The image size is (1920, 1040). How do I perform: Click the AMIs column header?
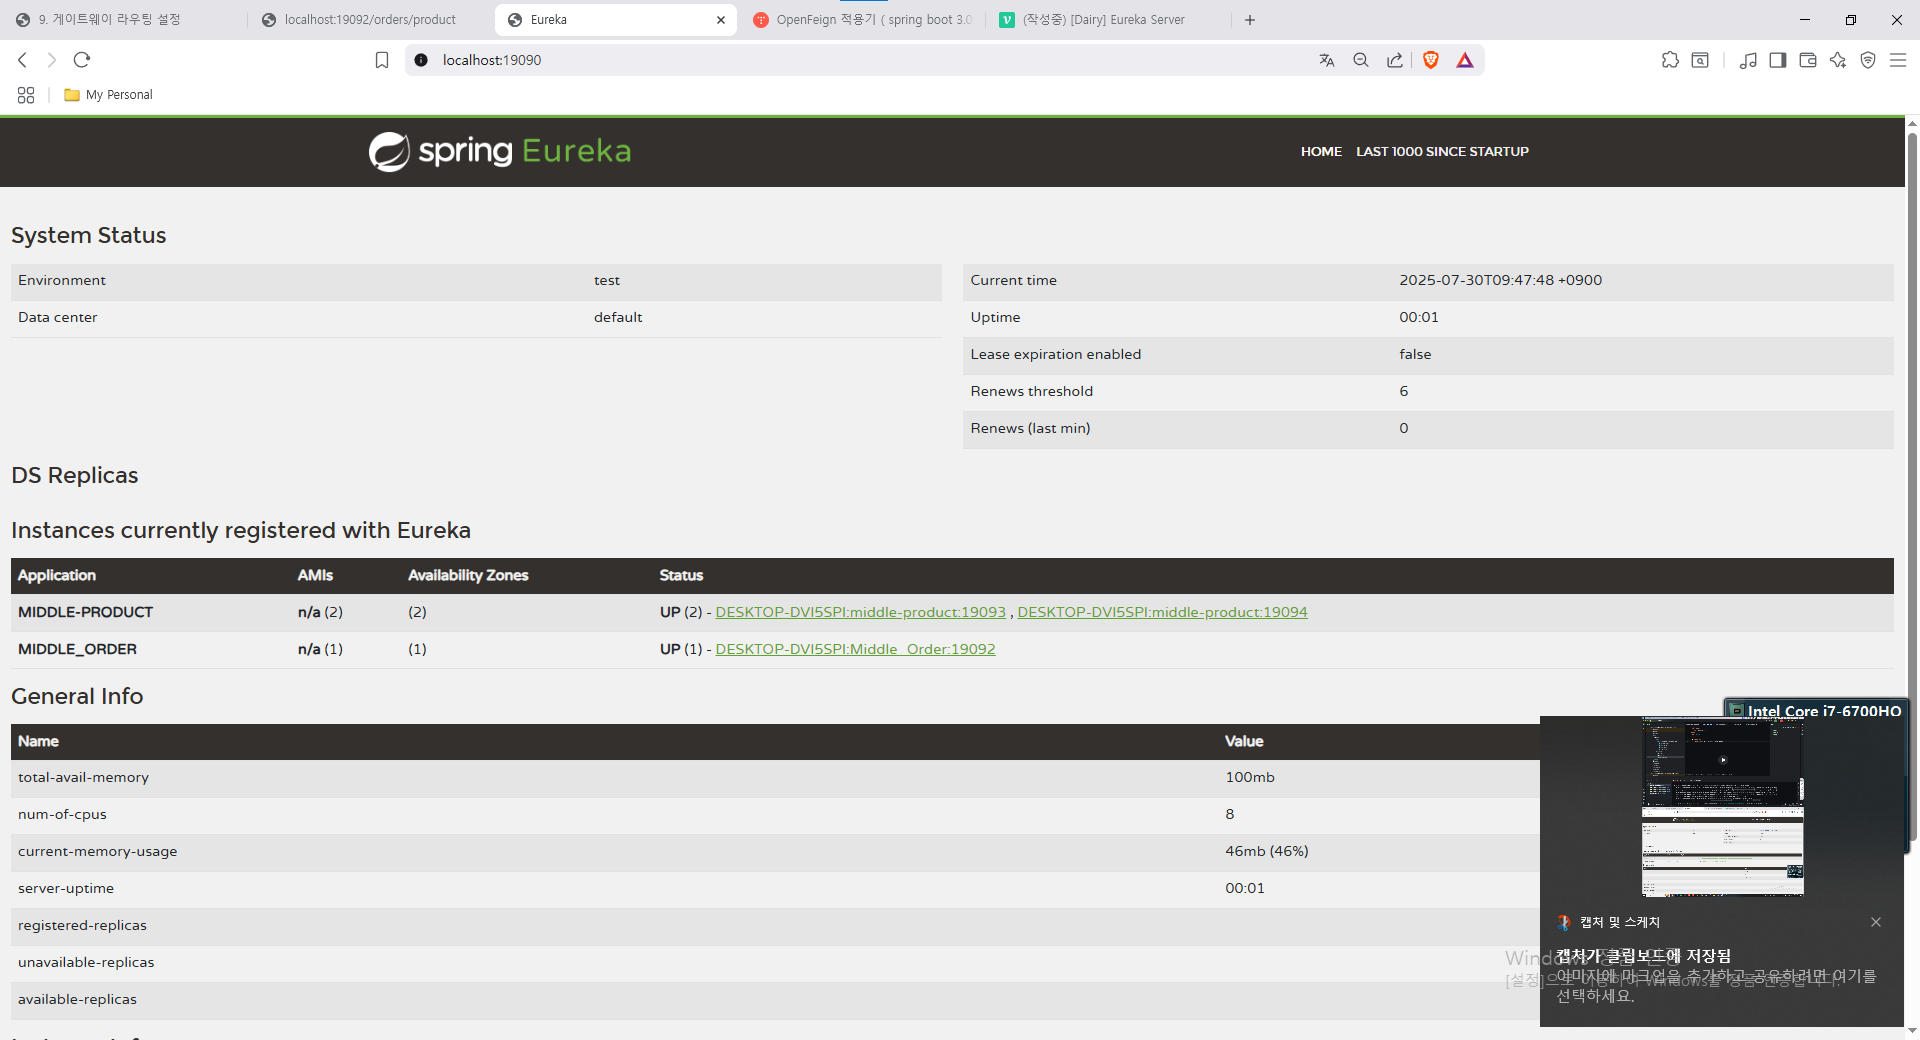315,575
